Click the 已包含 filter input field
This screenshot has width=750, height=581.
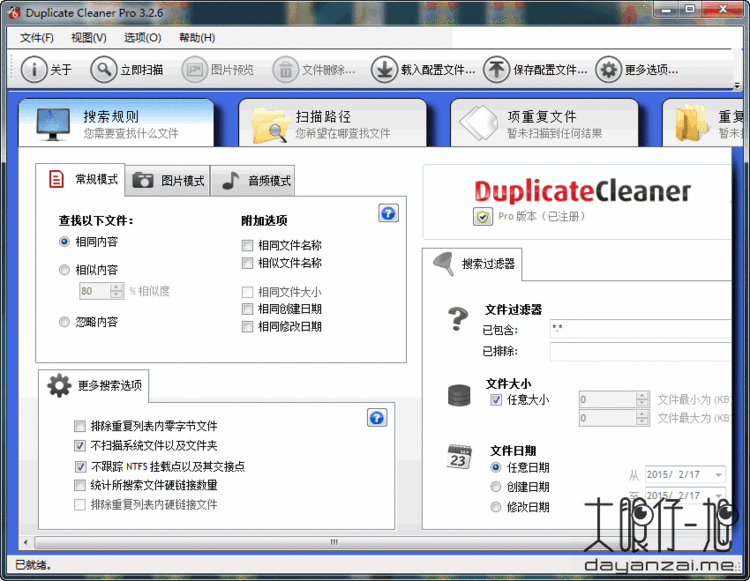tap(641, 329)
